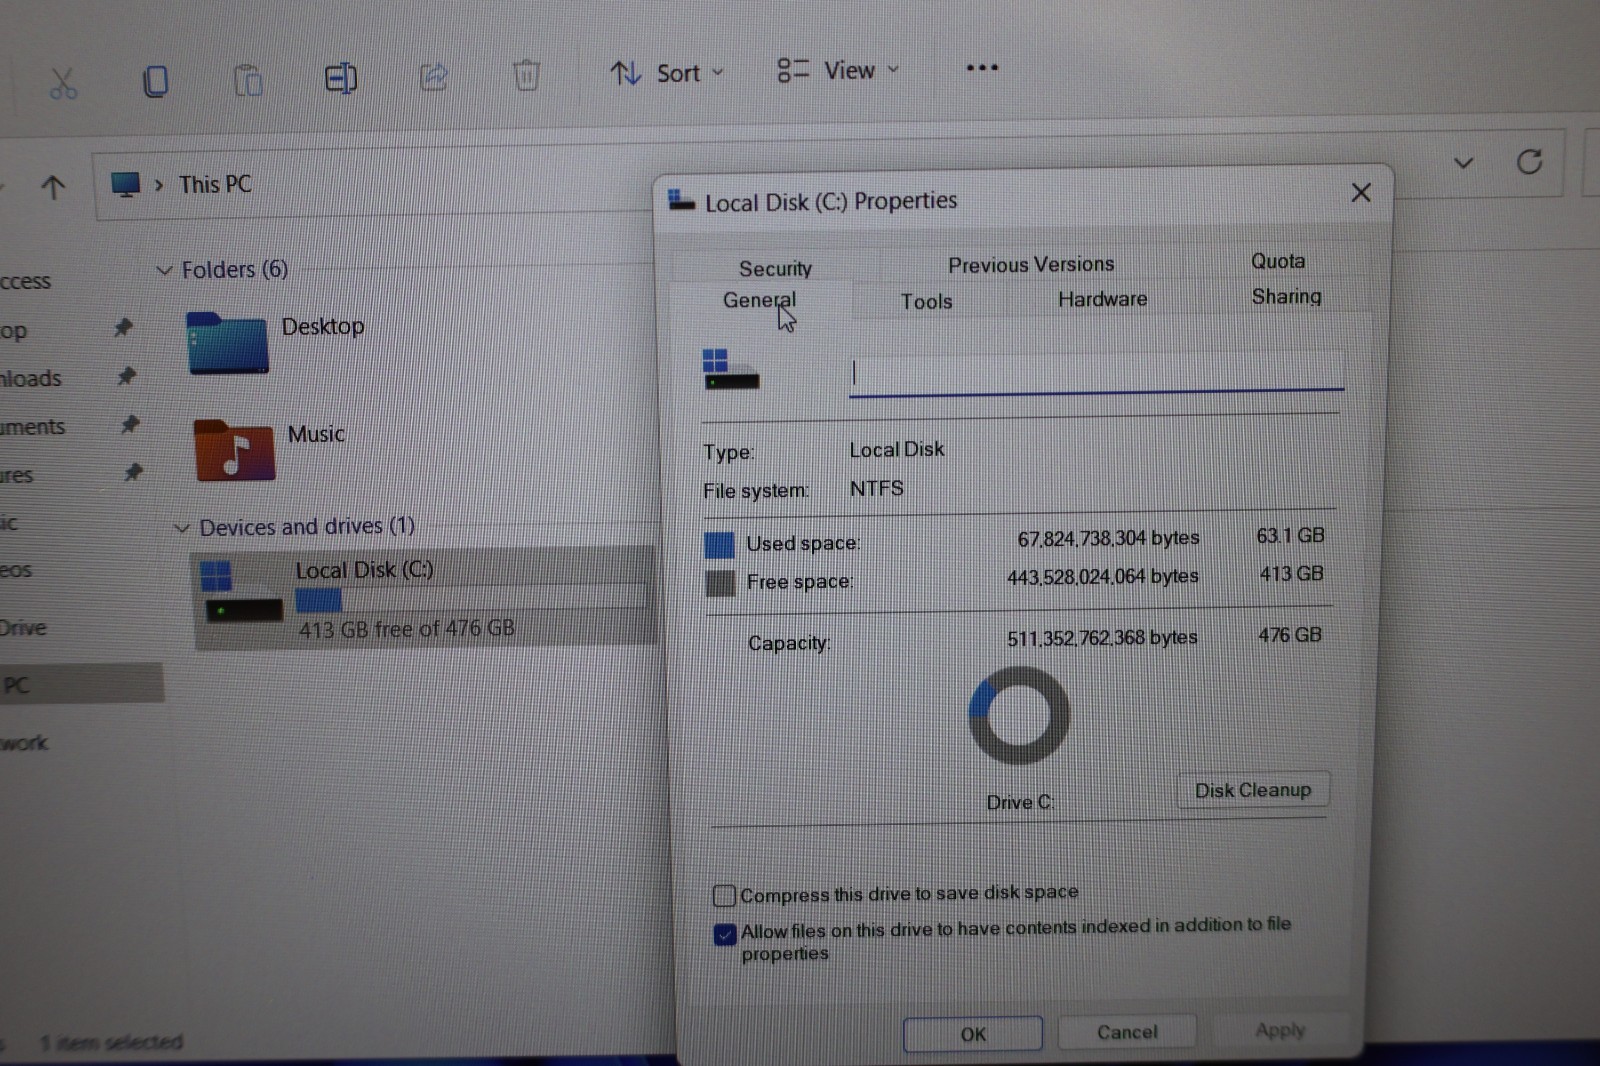Click the NTFS file system value
1600x1066 pixels.
(876, 488)
